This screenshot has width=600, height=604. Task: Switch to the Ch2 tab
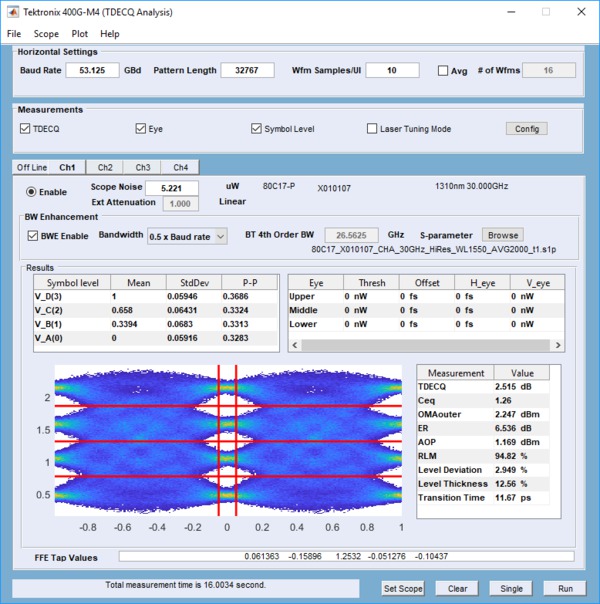[104, 167]
